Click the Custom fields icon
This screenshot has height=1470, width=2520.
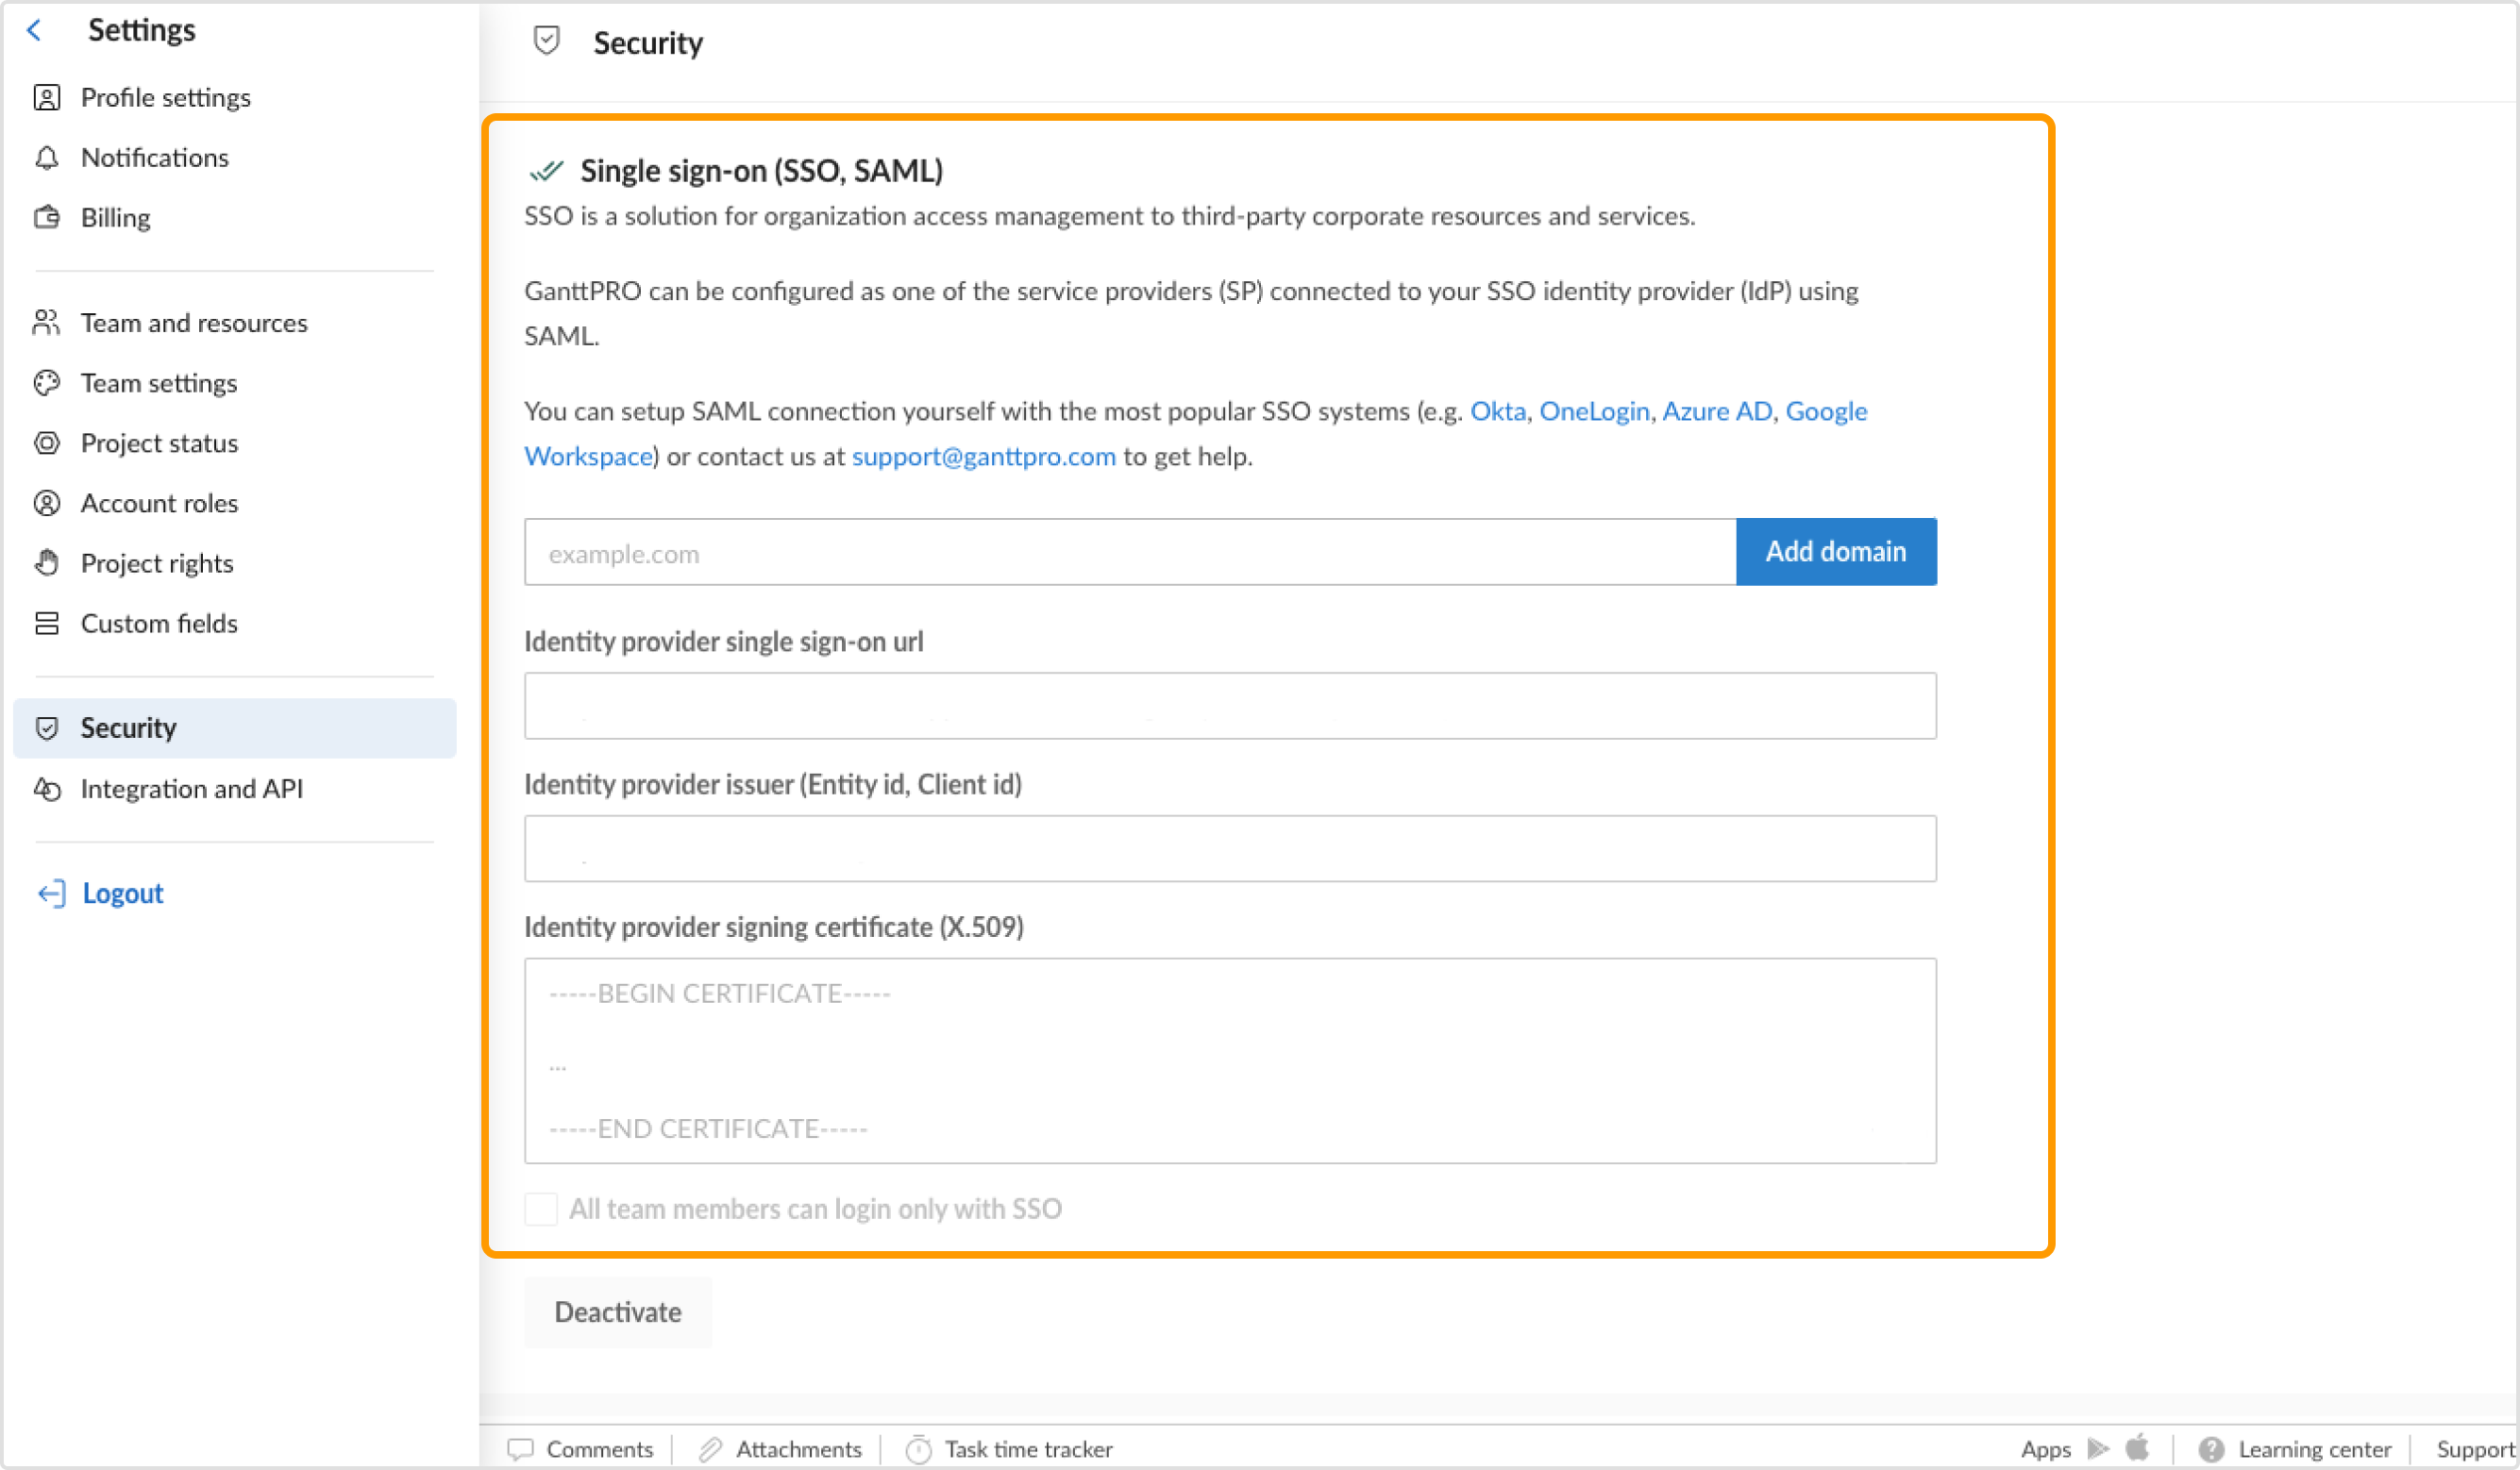[48, 623]
